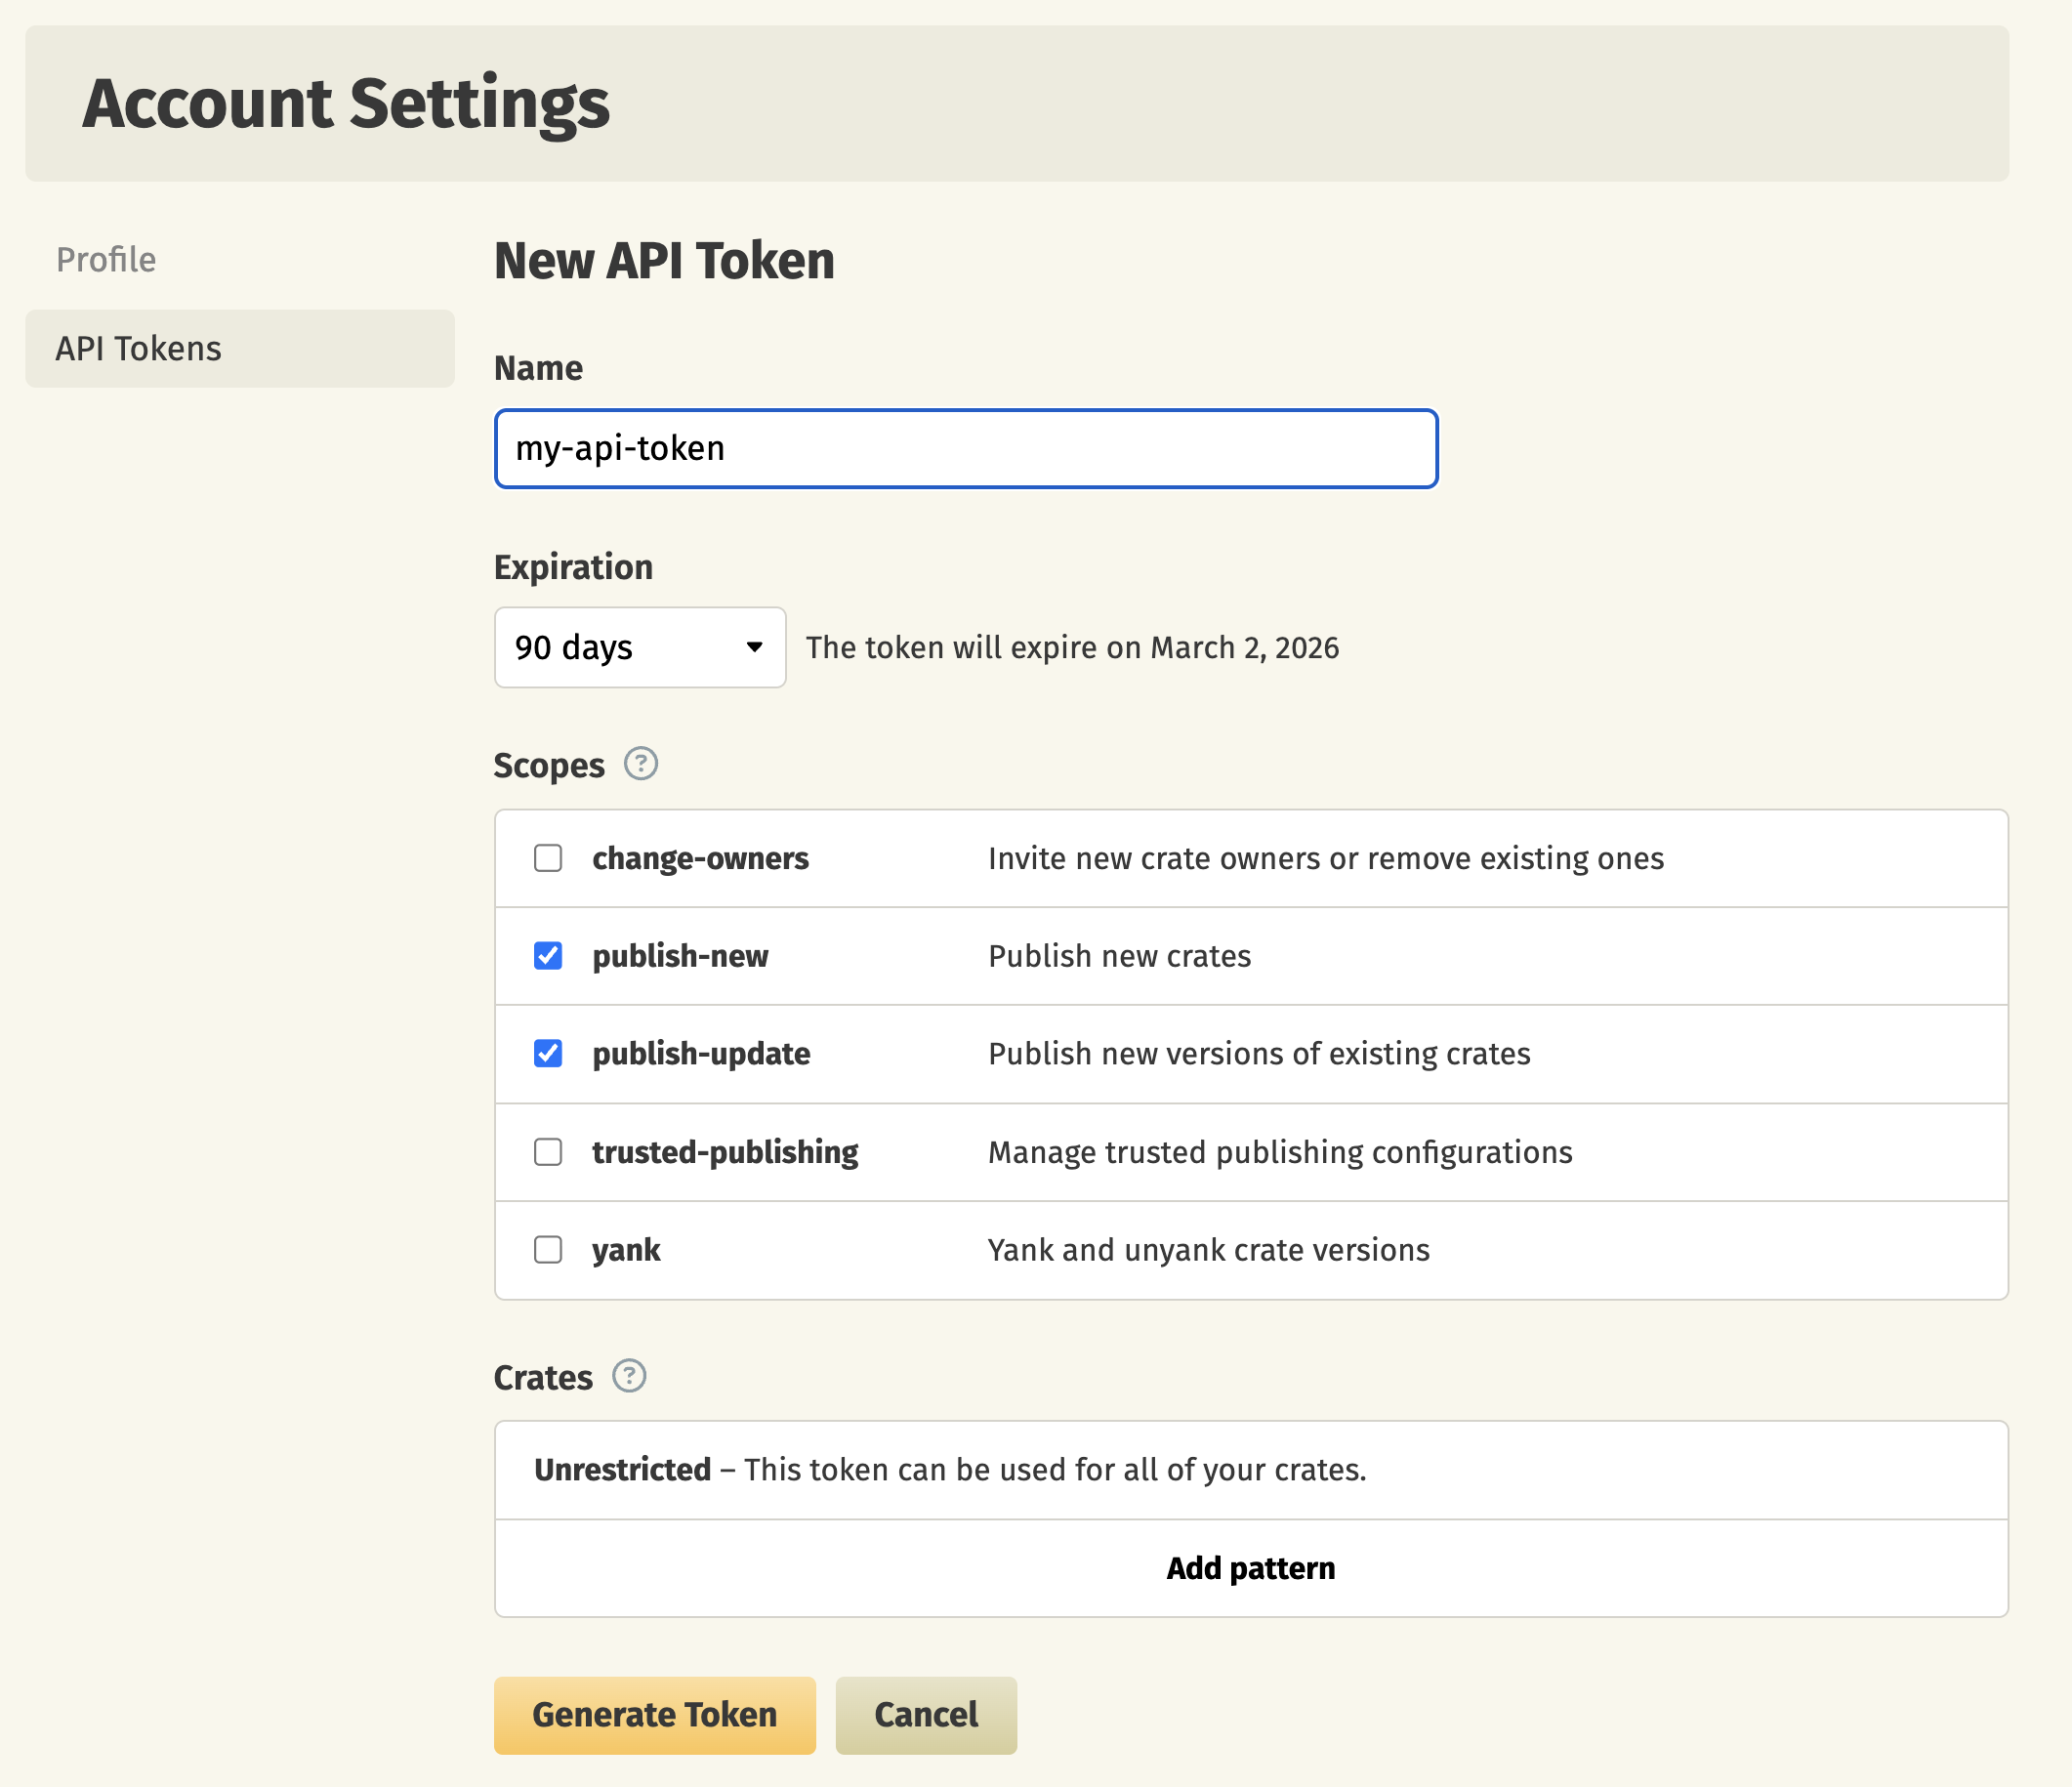Screen dimensions: 2072x1787
Task: Click the Generate Token button
Action: (654, 1715)
